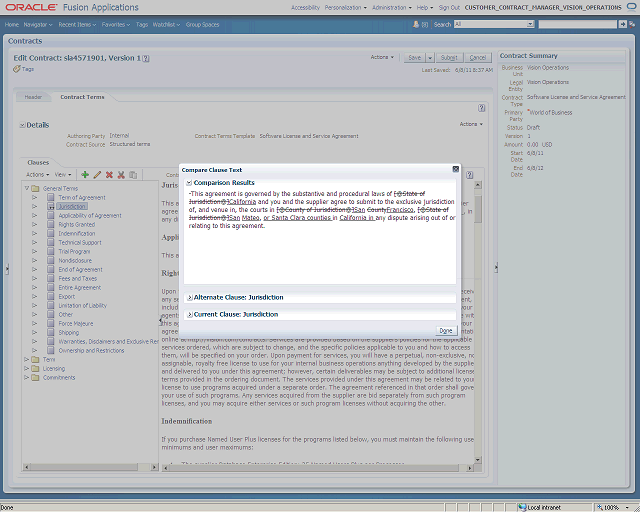This screenshot has width=640, height=512.
Task: Expand the Licensing folder node
Action: 27,368
